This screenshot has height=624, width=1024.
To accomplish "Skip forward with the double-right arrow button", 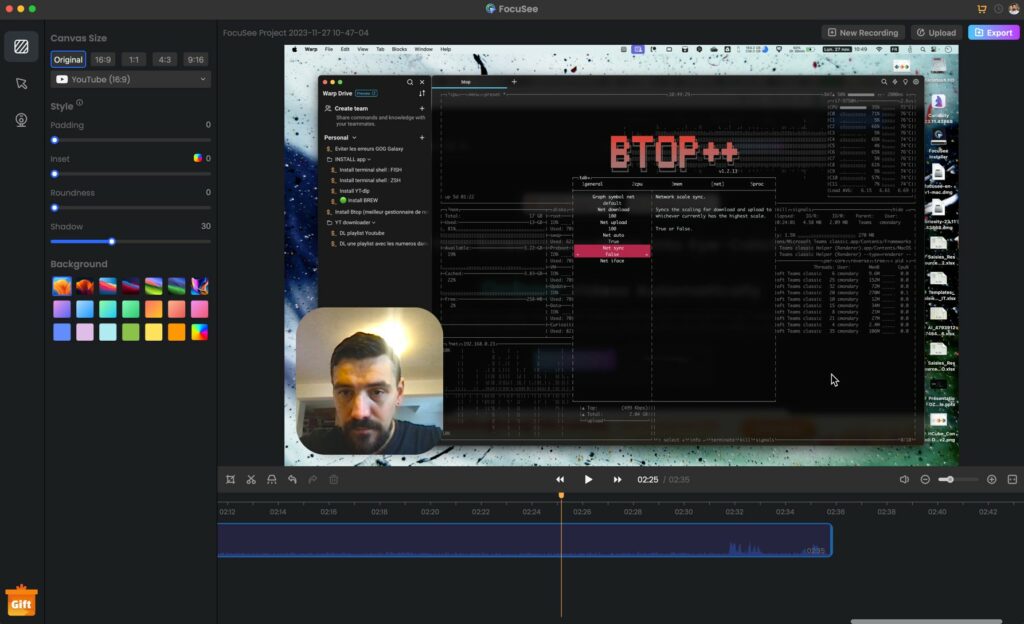I will [617, 480].
